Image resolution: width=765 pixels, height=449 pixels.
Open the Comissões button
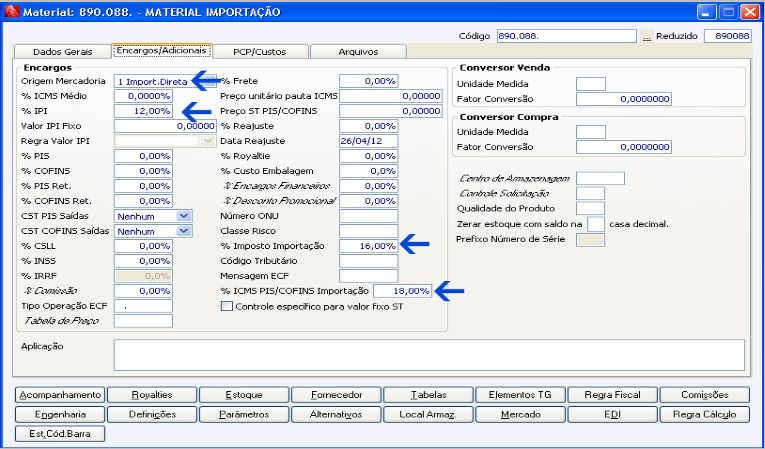coord(705,395)
